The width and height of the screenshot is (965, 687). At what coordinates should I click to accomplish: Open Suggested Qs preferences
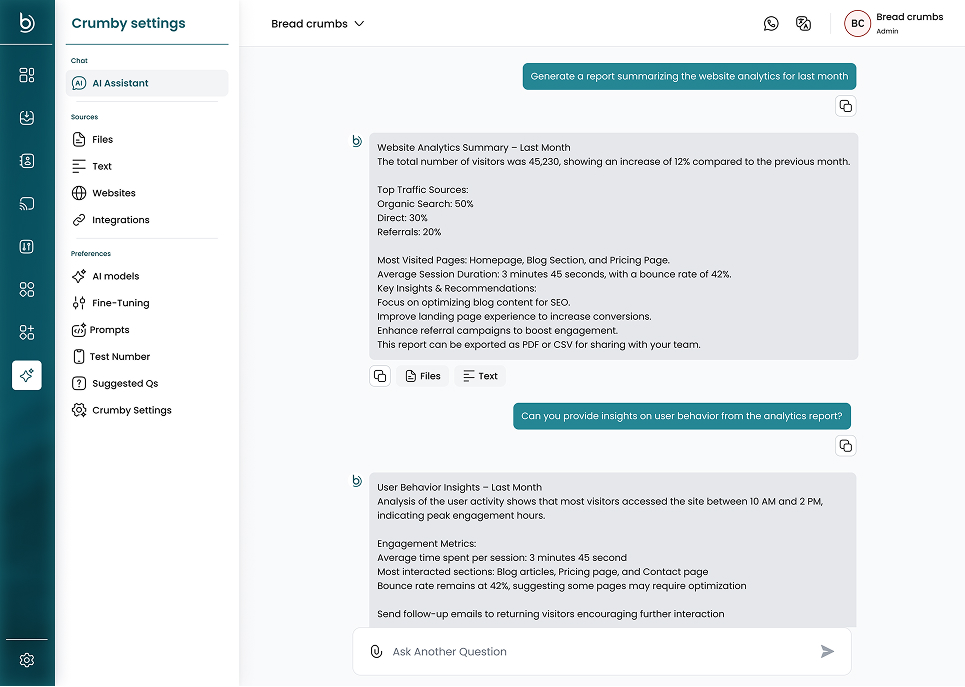[124, 383]
